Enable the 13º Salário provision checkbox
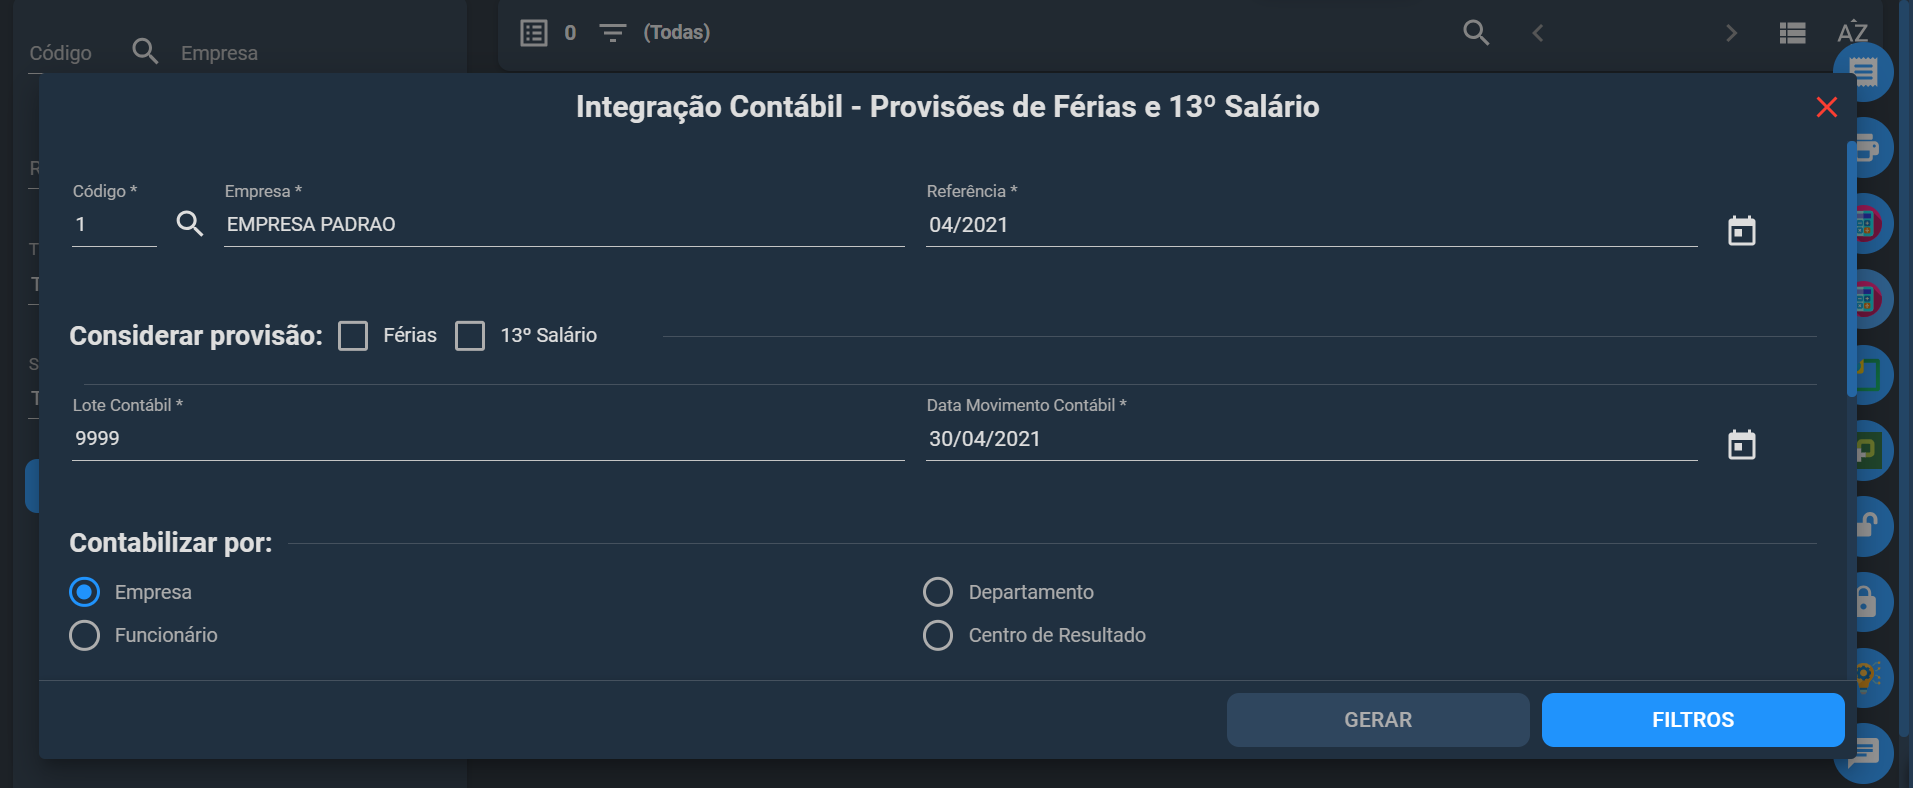 tap(470, 336)
